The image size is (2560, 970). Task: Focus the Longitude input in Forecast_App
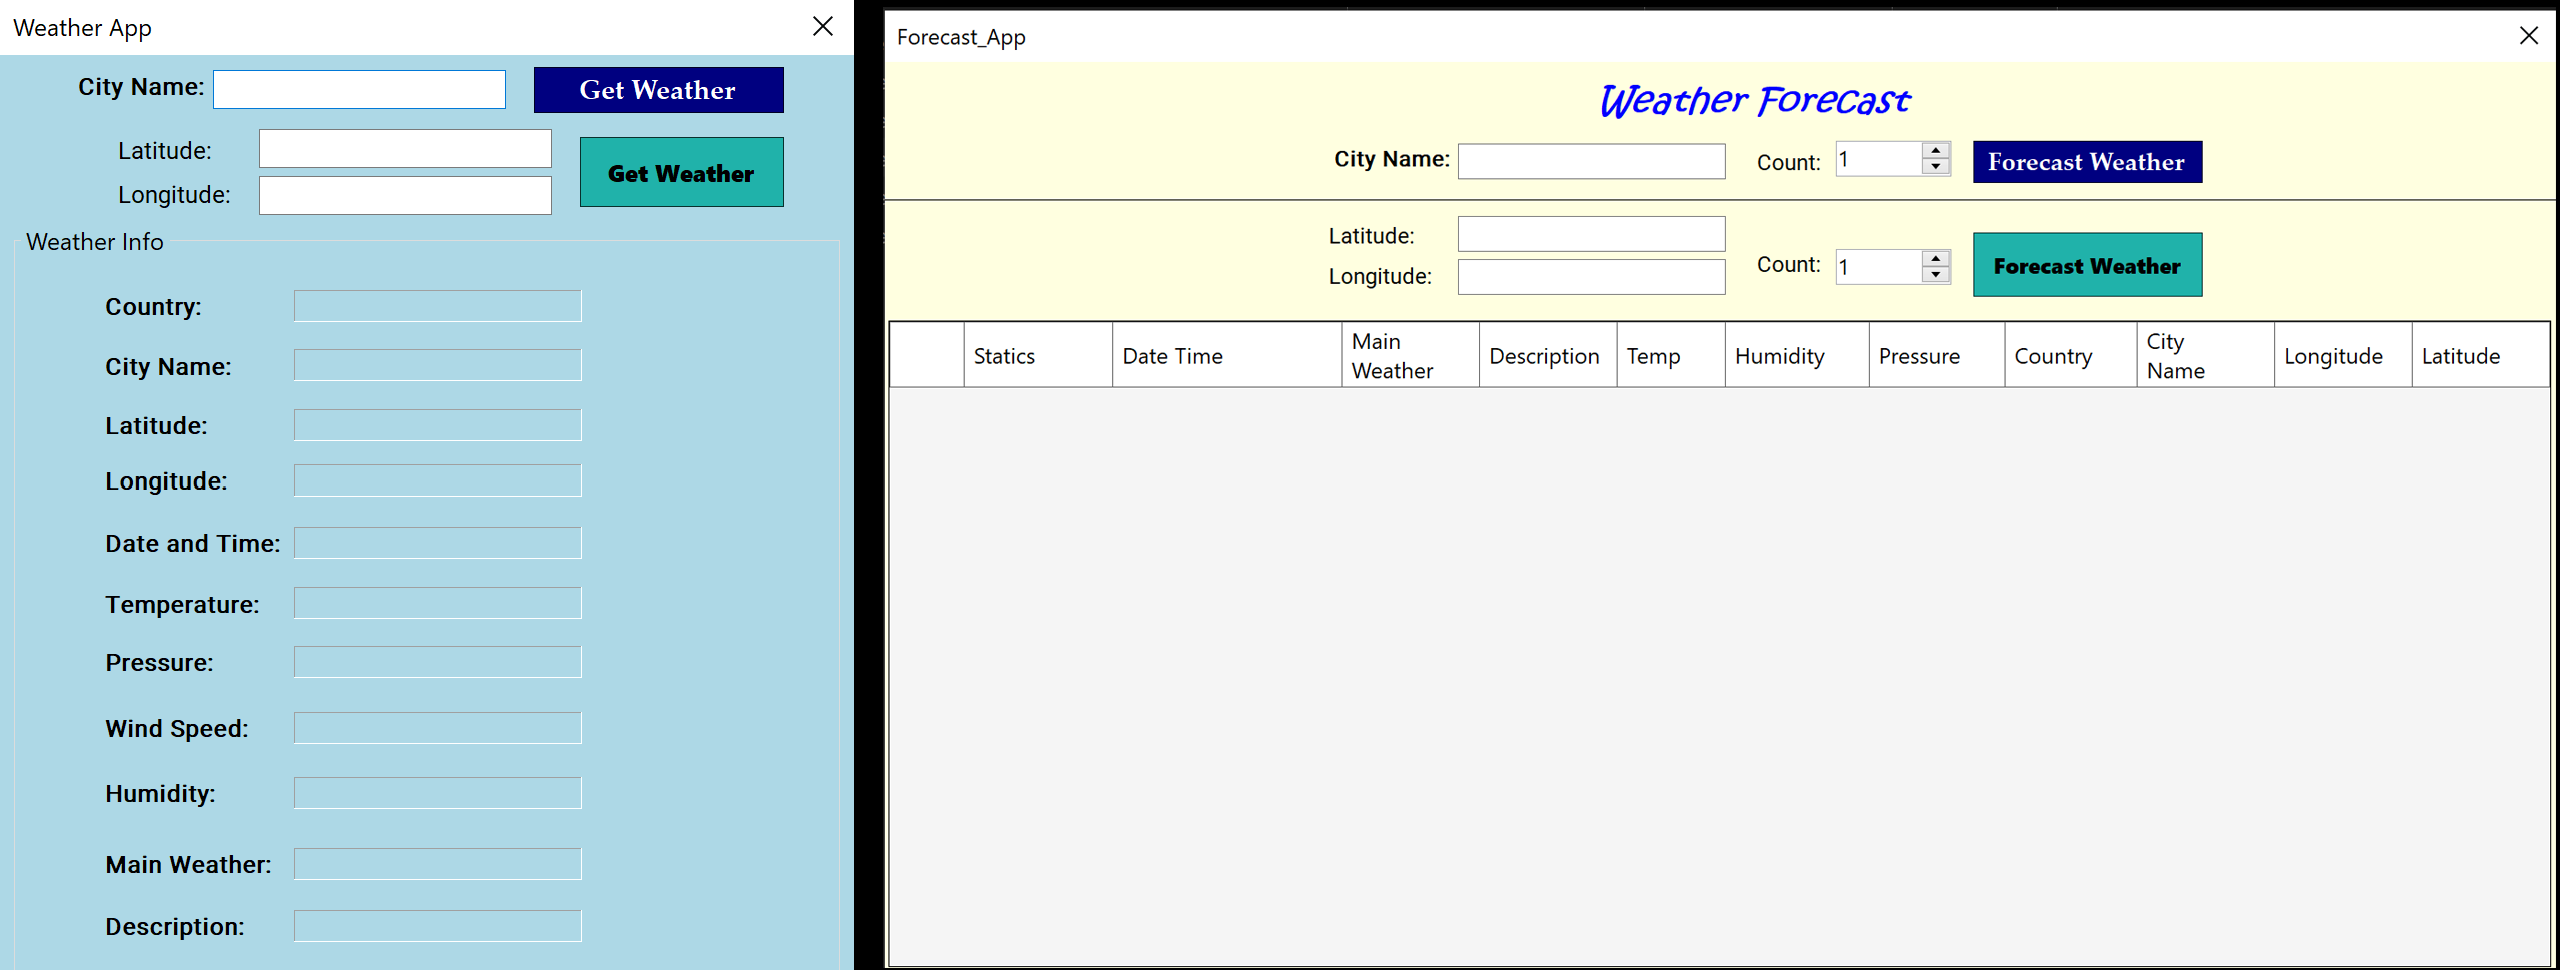coord(1591,277)
